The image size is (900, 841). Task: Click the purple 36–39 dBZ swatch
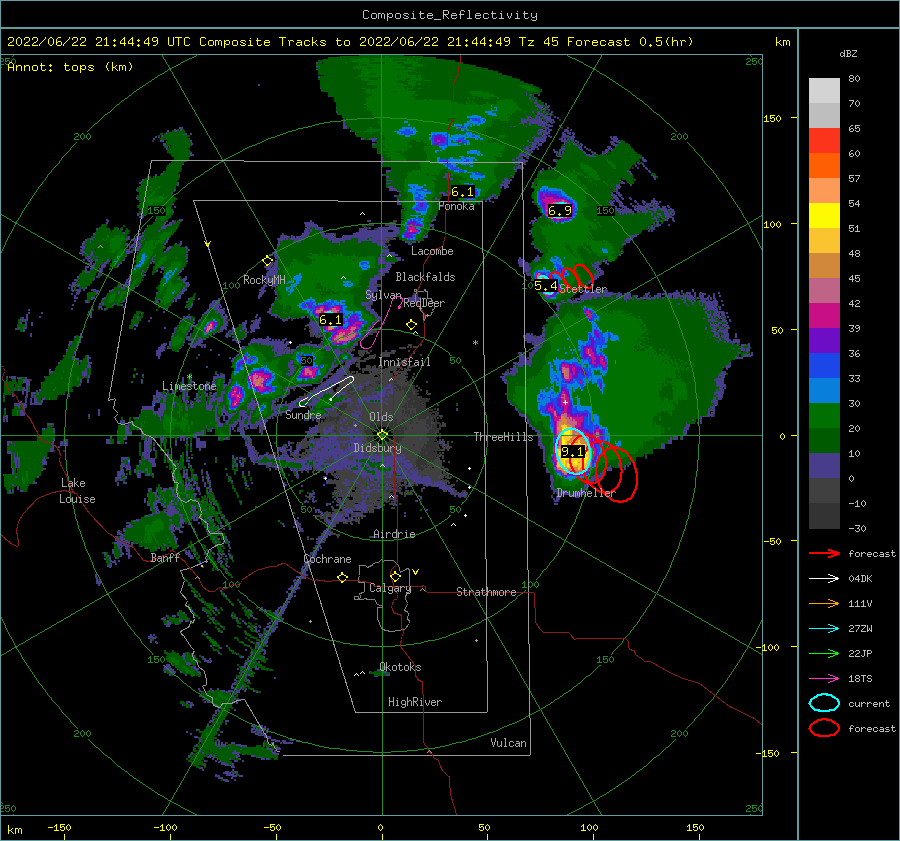[x=824, y=341]
